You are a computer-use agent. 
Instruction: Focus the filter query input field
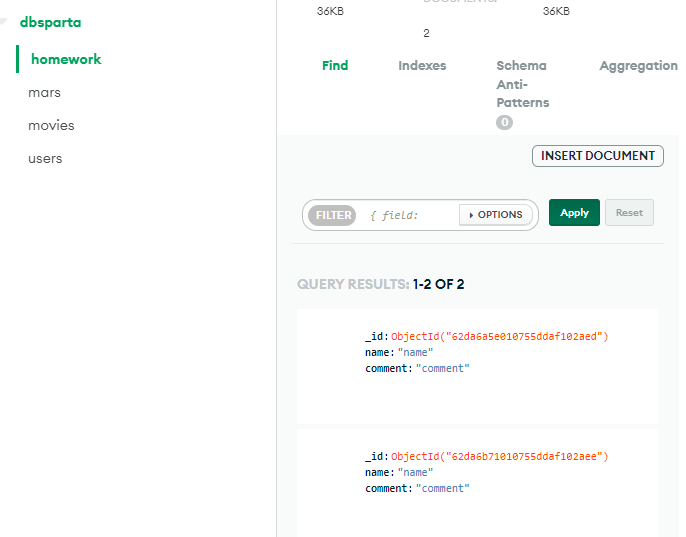(411, 215)
